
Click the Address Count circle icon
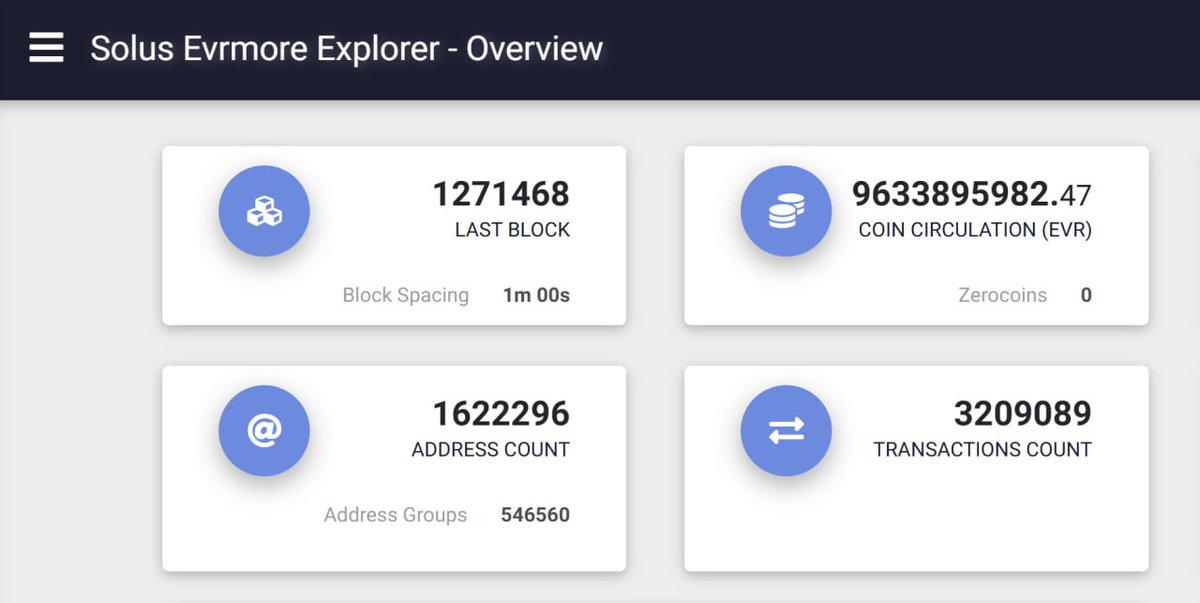click(x=264, y=430)
